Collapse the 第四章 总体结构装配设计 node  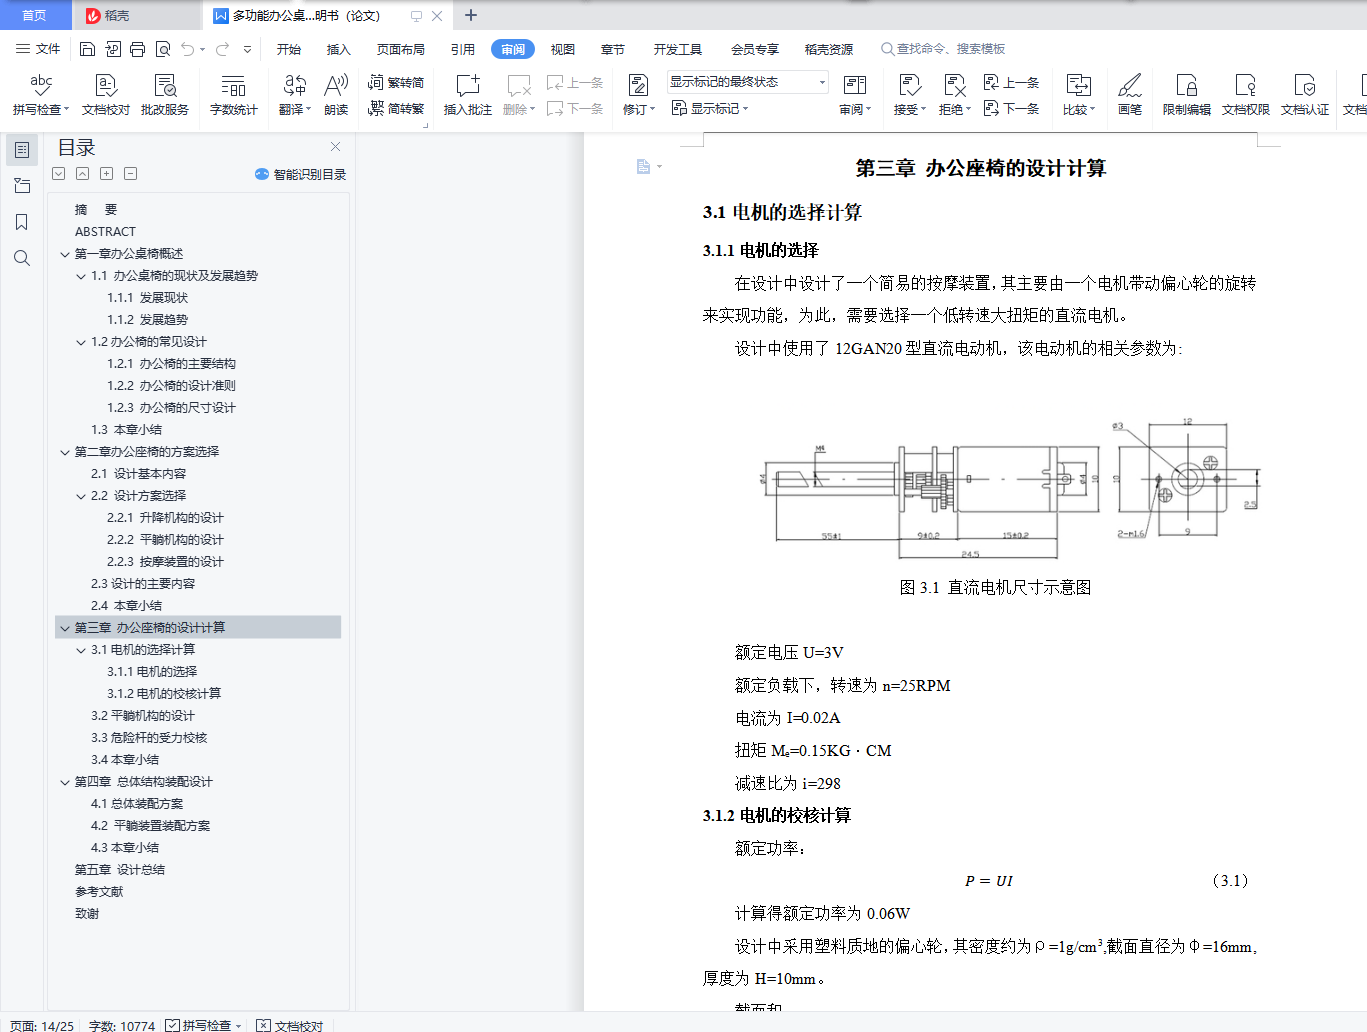tap(65, 782)
